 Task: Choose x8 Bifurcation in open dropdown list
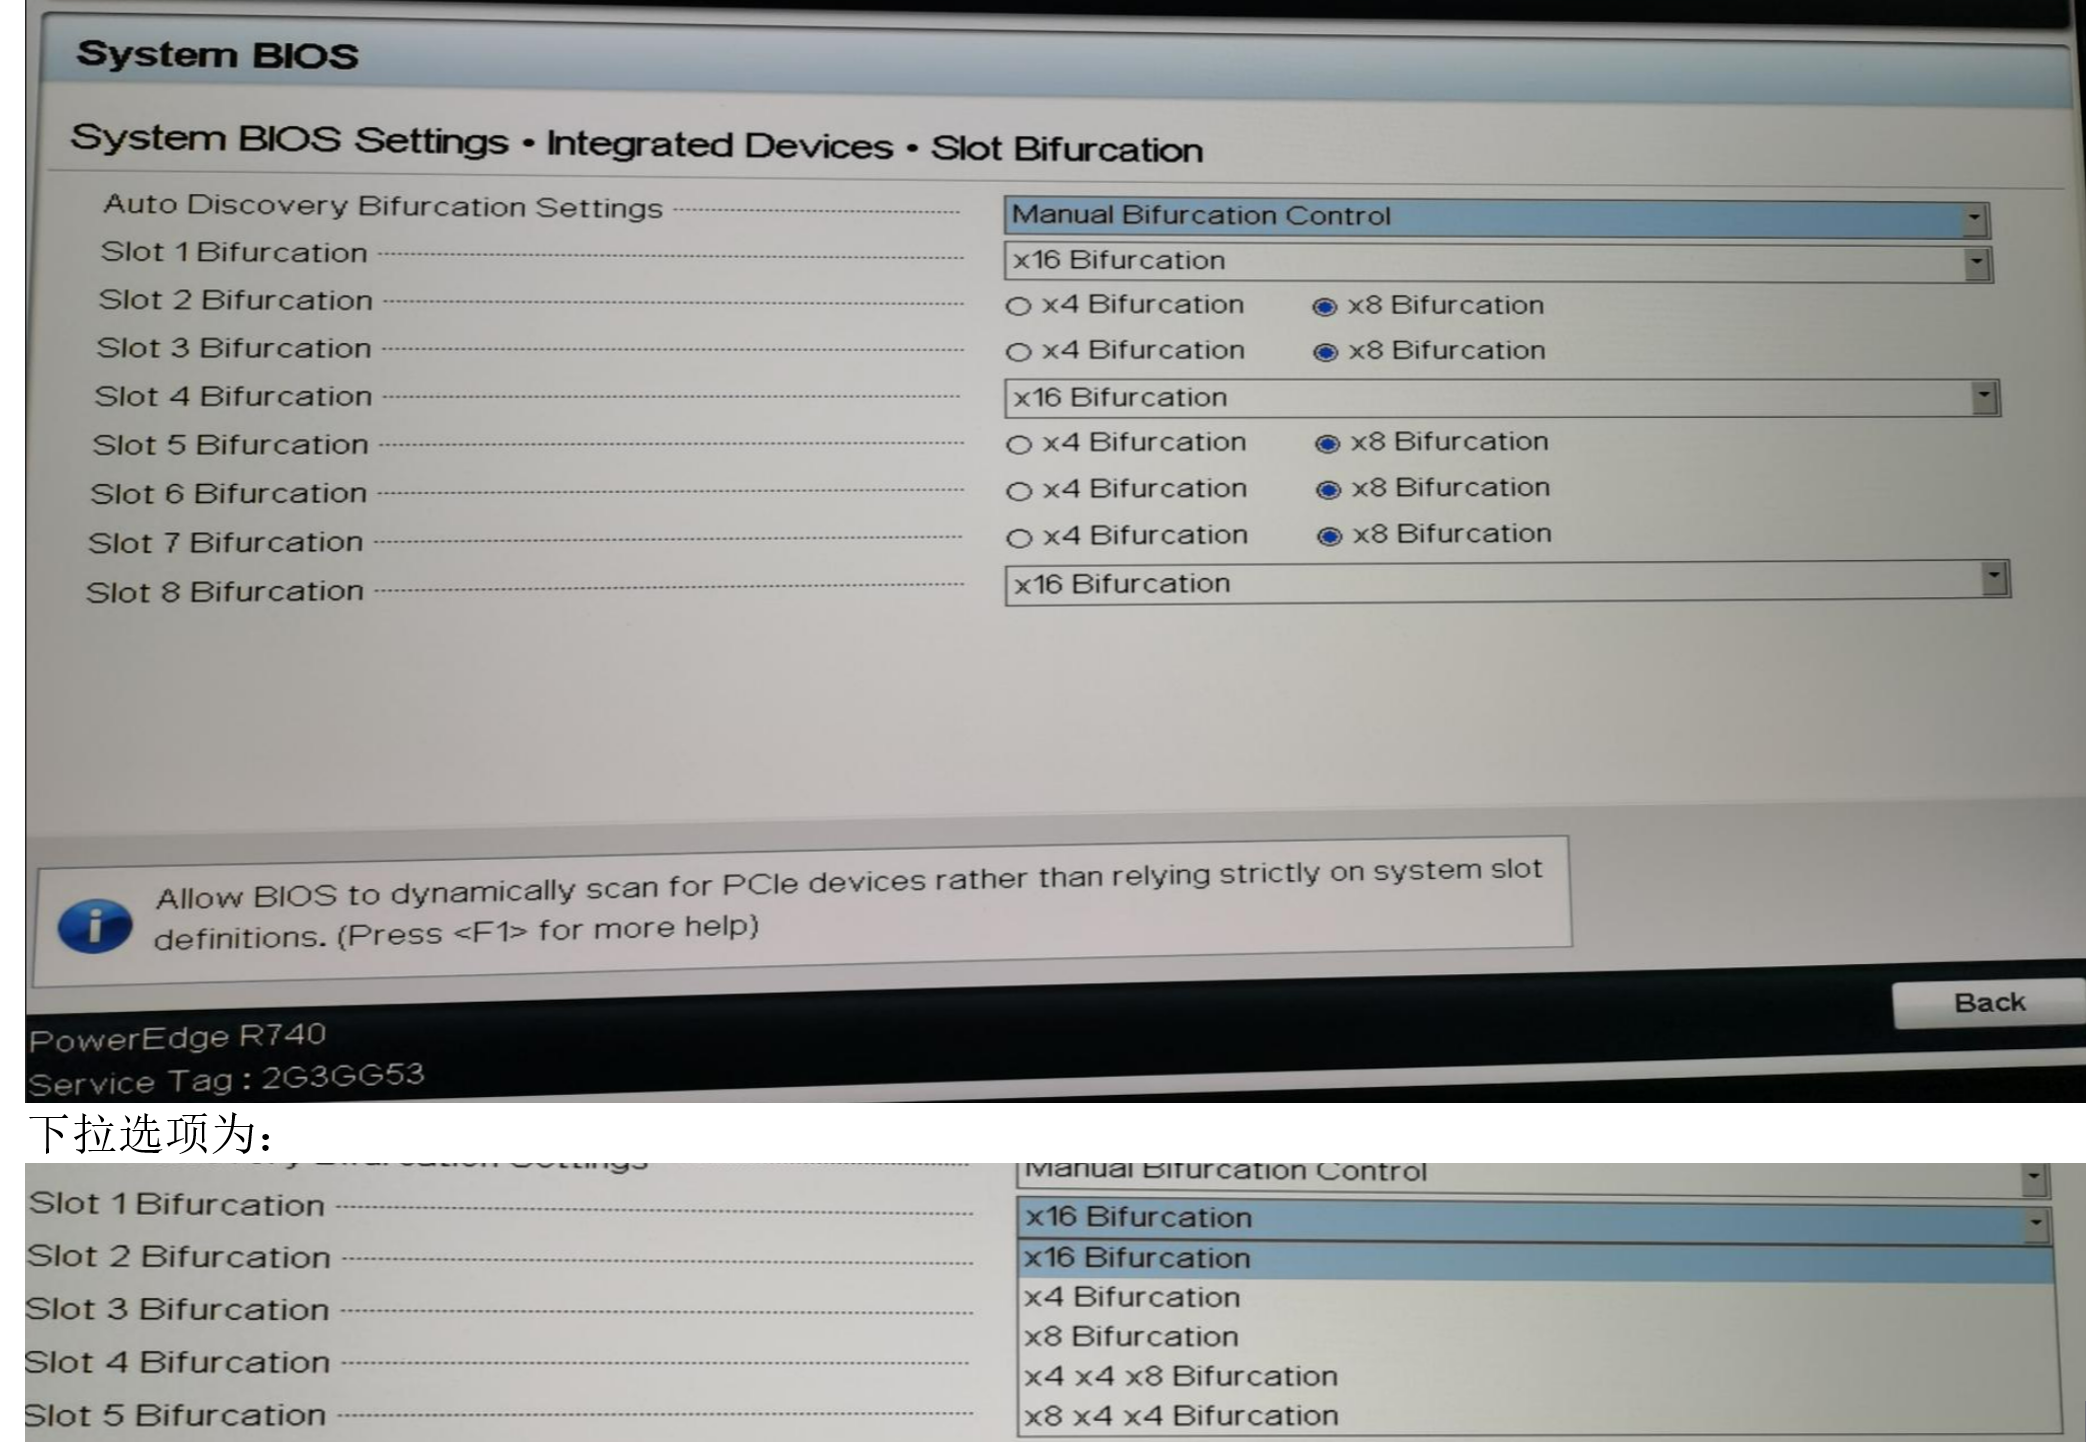pos(1131,1336)
